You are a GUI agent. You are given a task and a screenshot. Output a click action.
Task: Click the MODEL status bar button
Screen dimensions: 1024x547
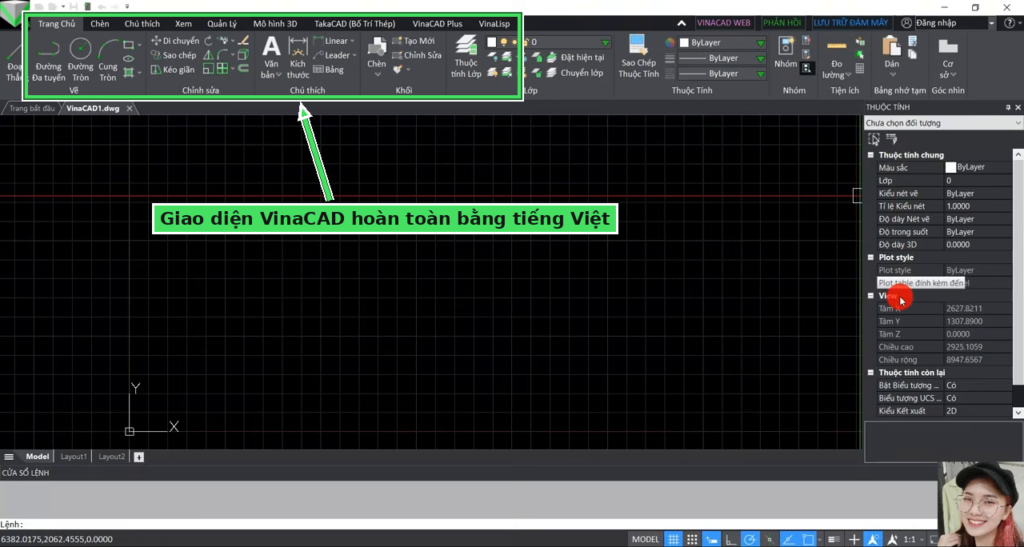pos(645,539)
